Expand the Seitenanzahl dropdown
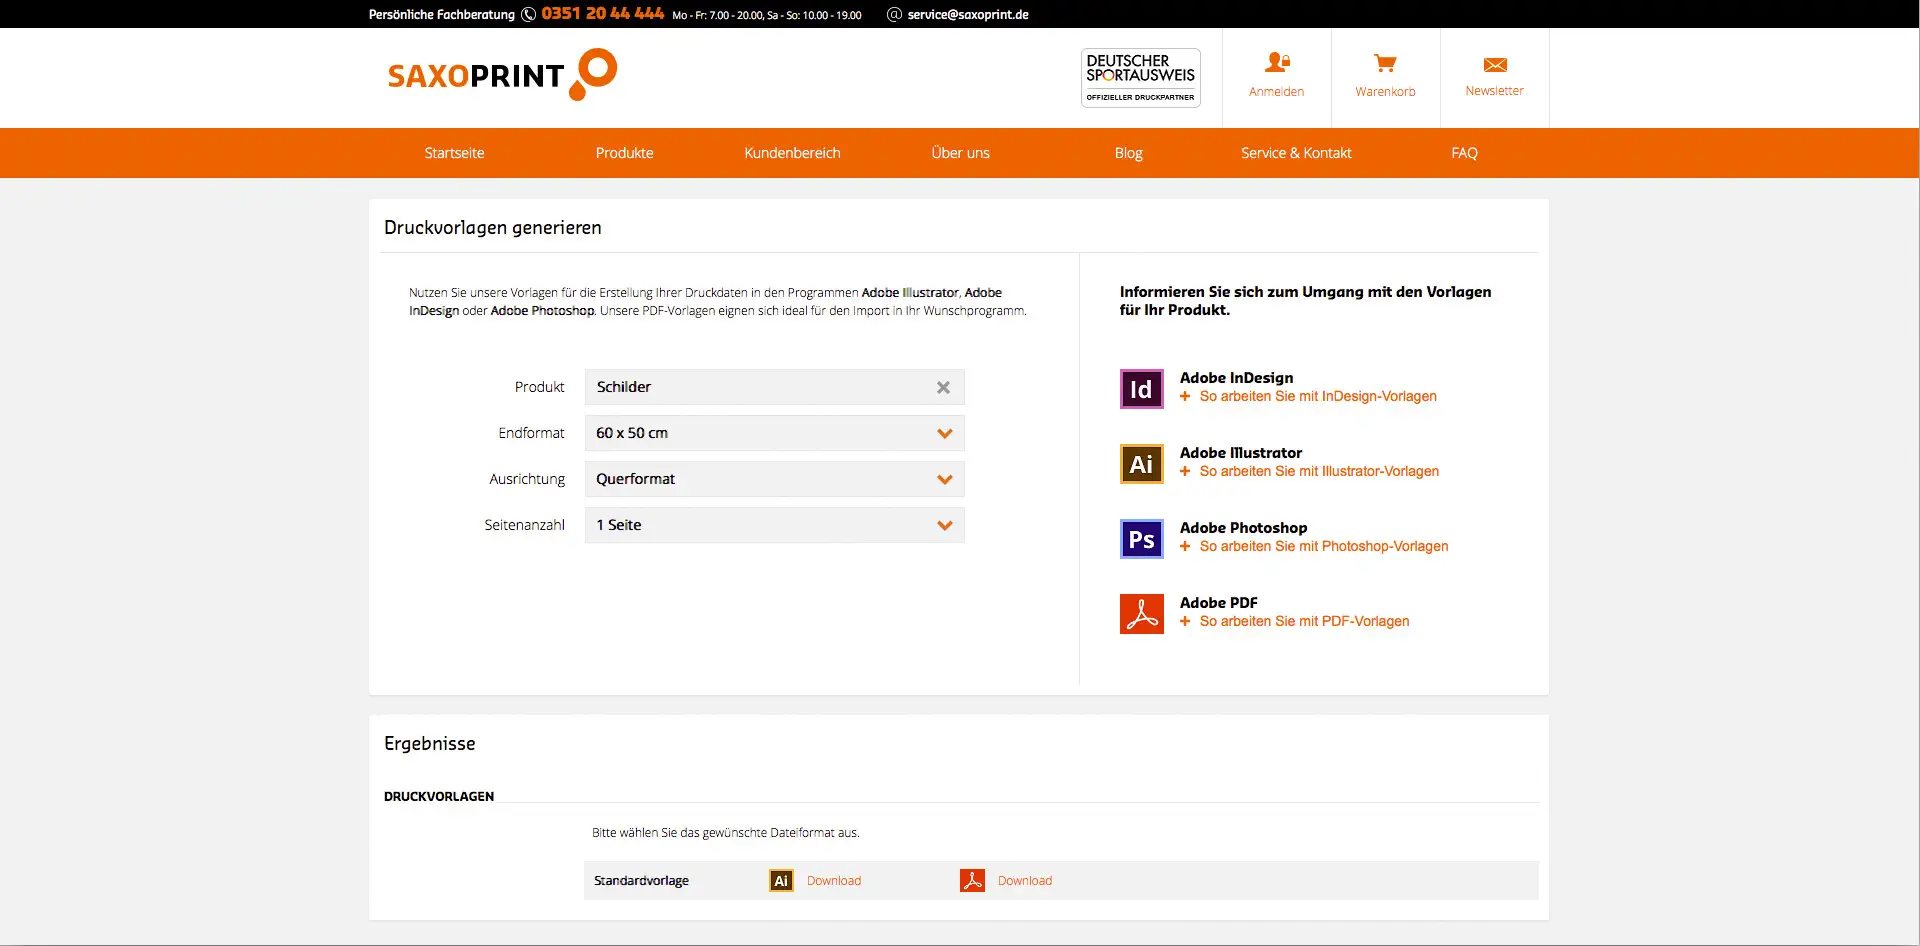This screenshot has height=946, width=1920. tap(944, 526)
